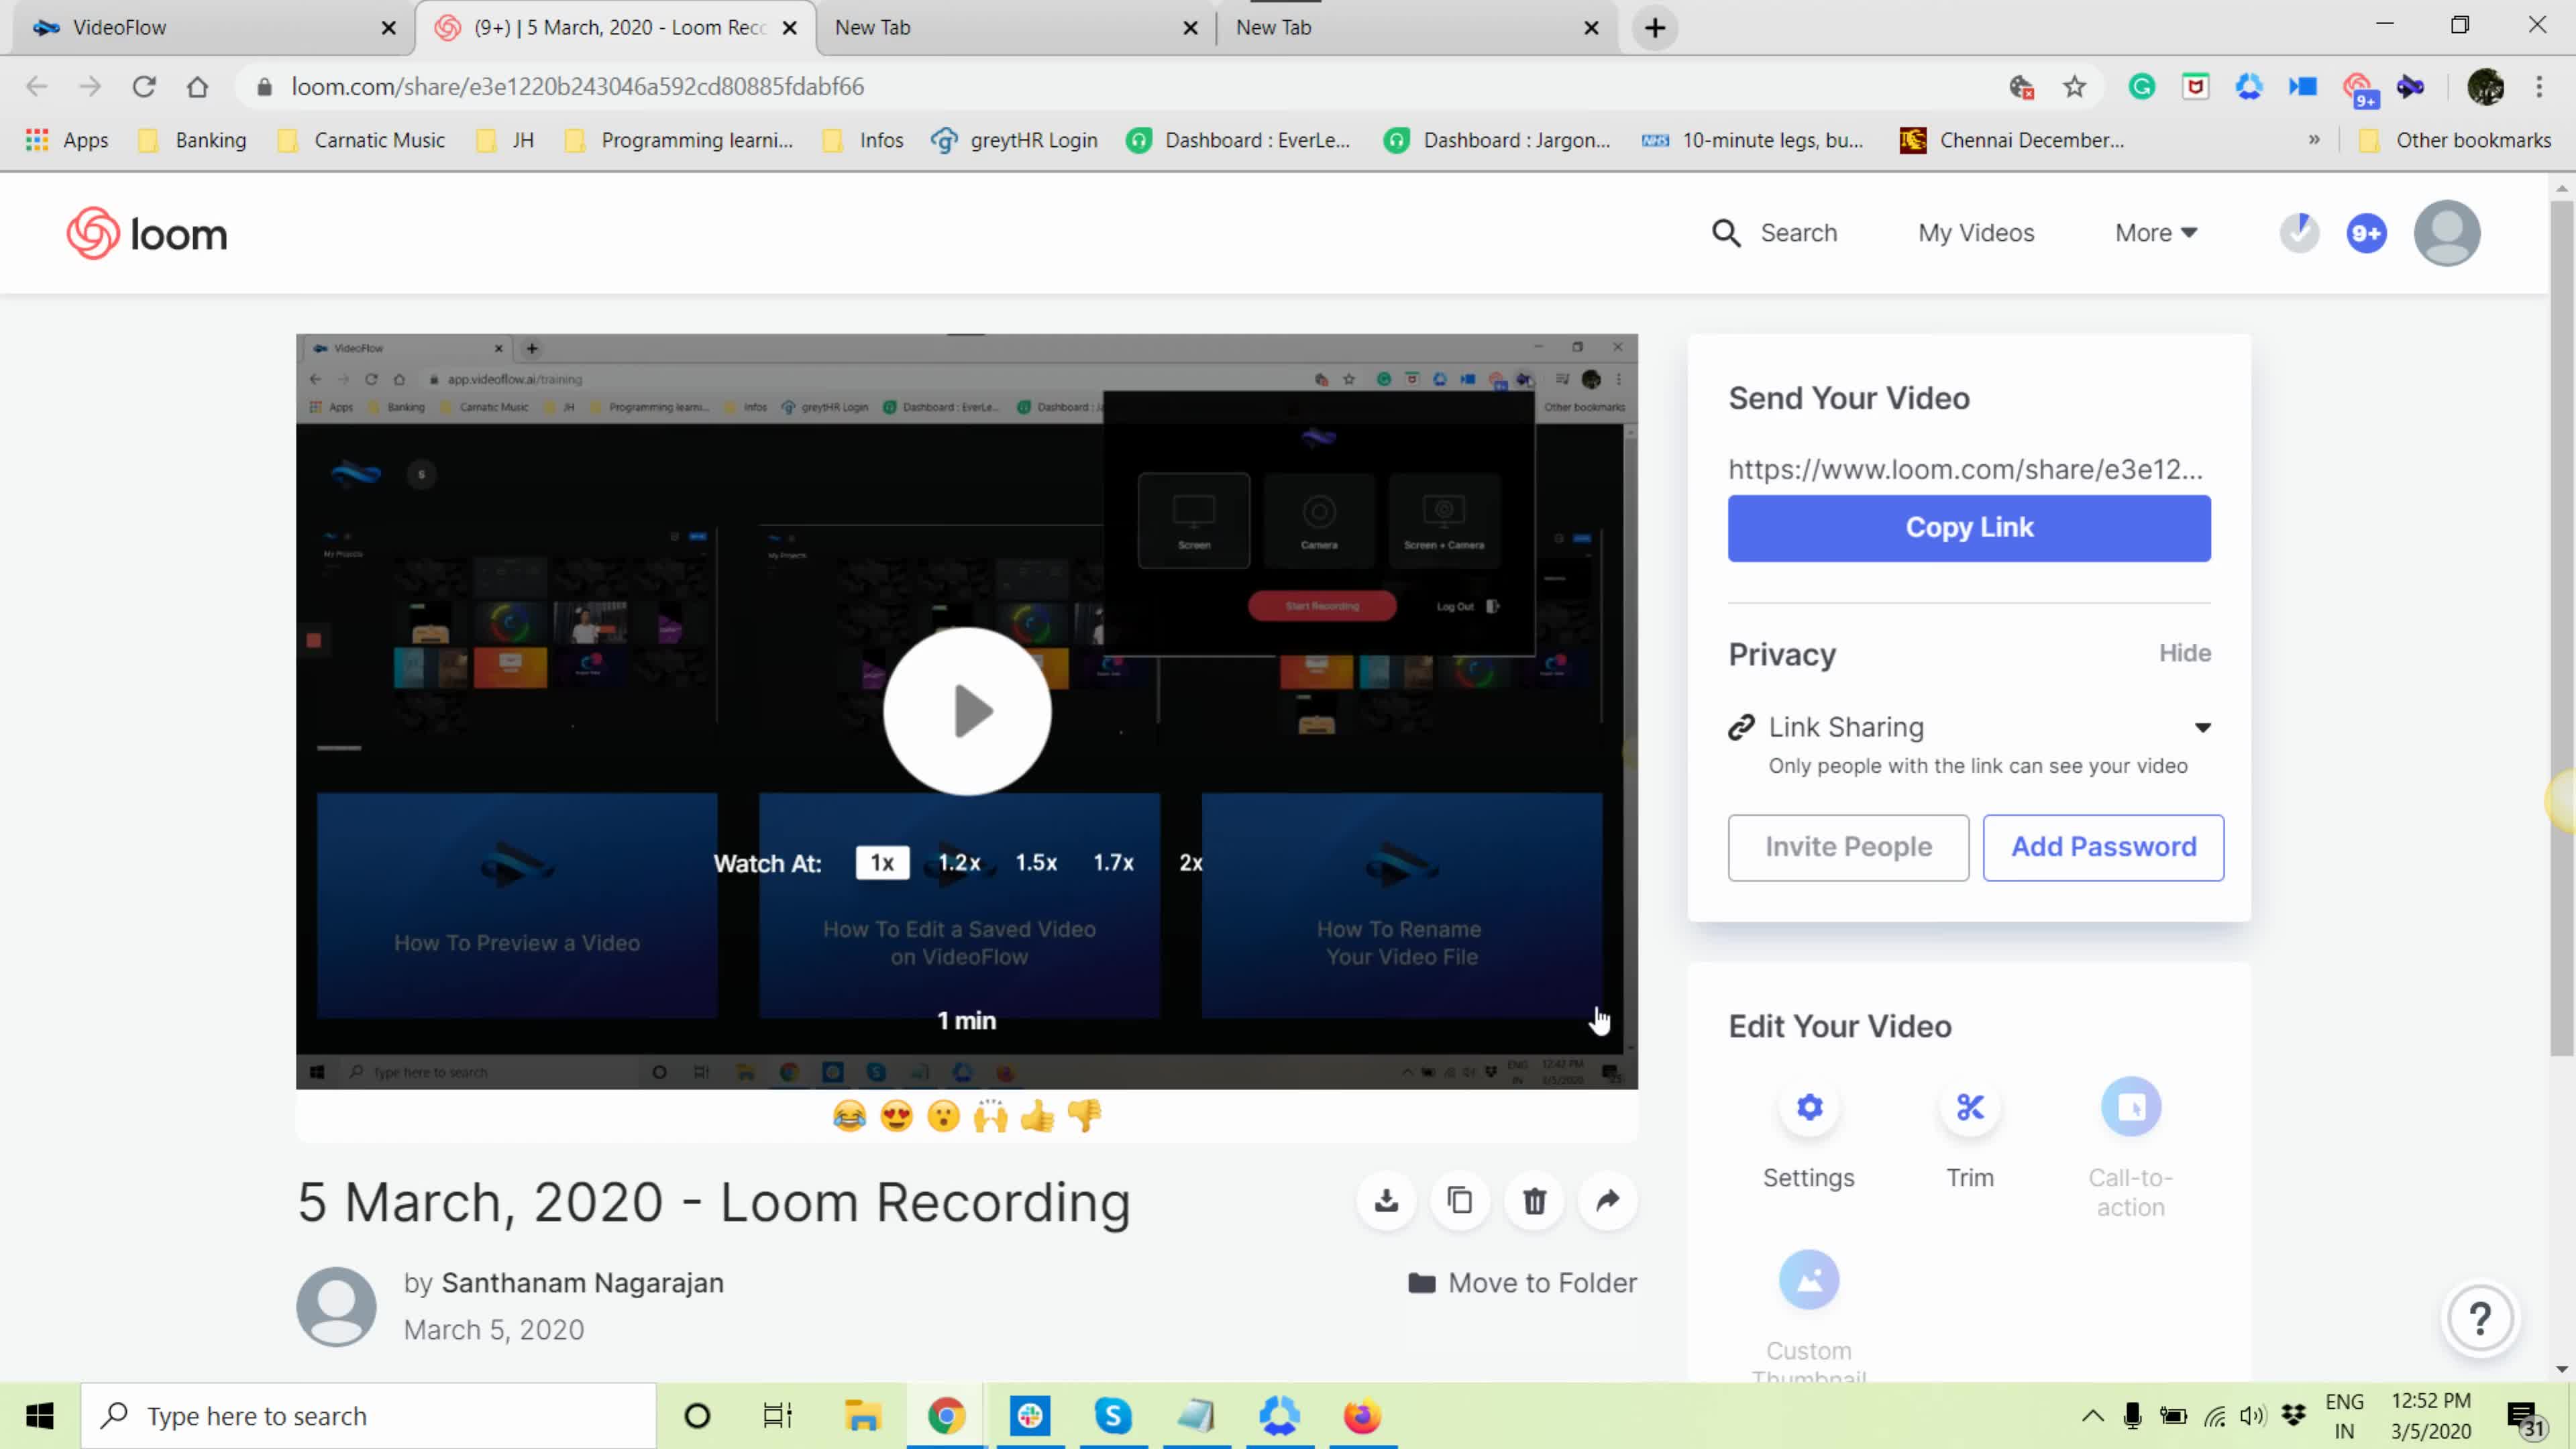Open the help question mark button

coord(2481,1318)
